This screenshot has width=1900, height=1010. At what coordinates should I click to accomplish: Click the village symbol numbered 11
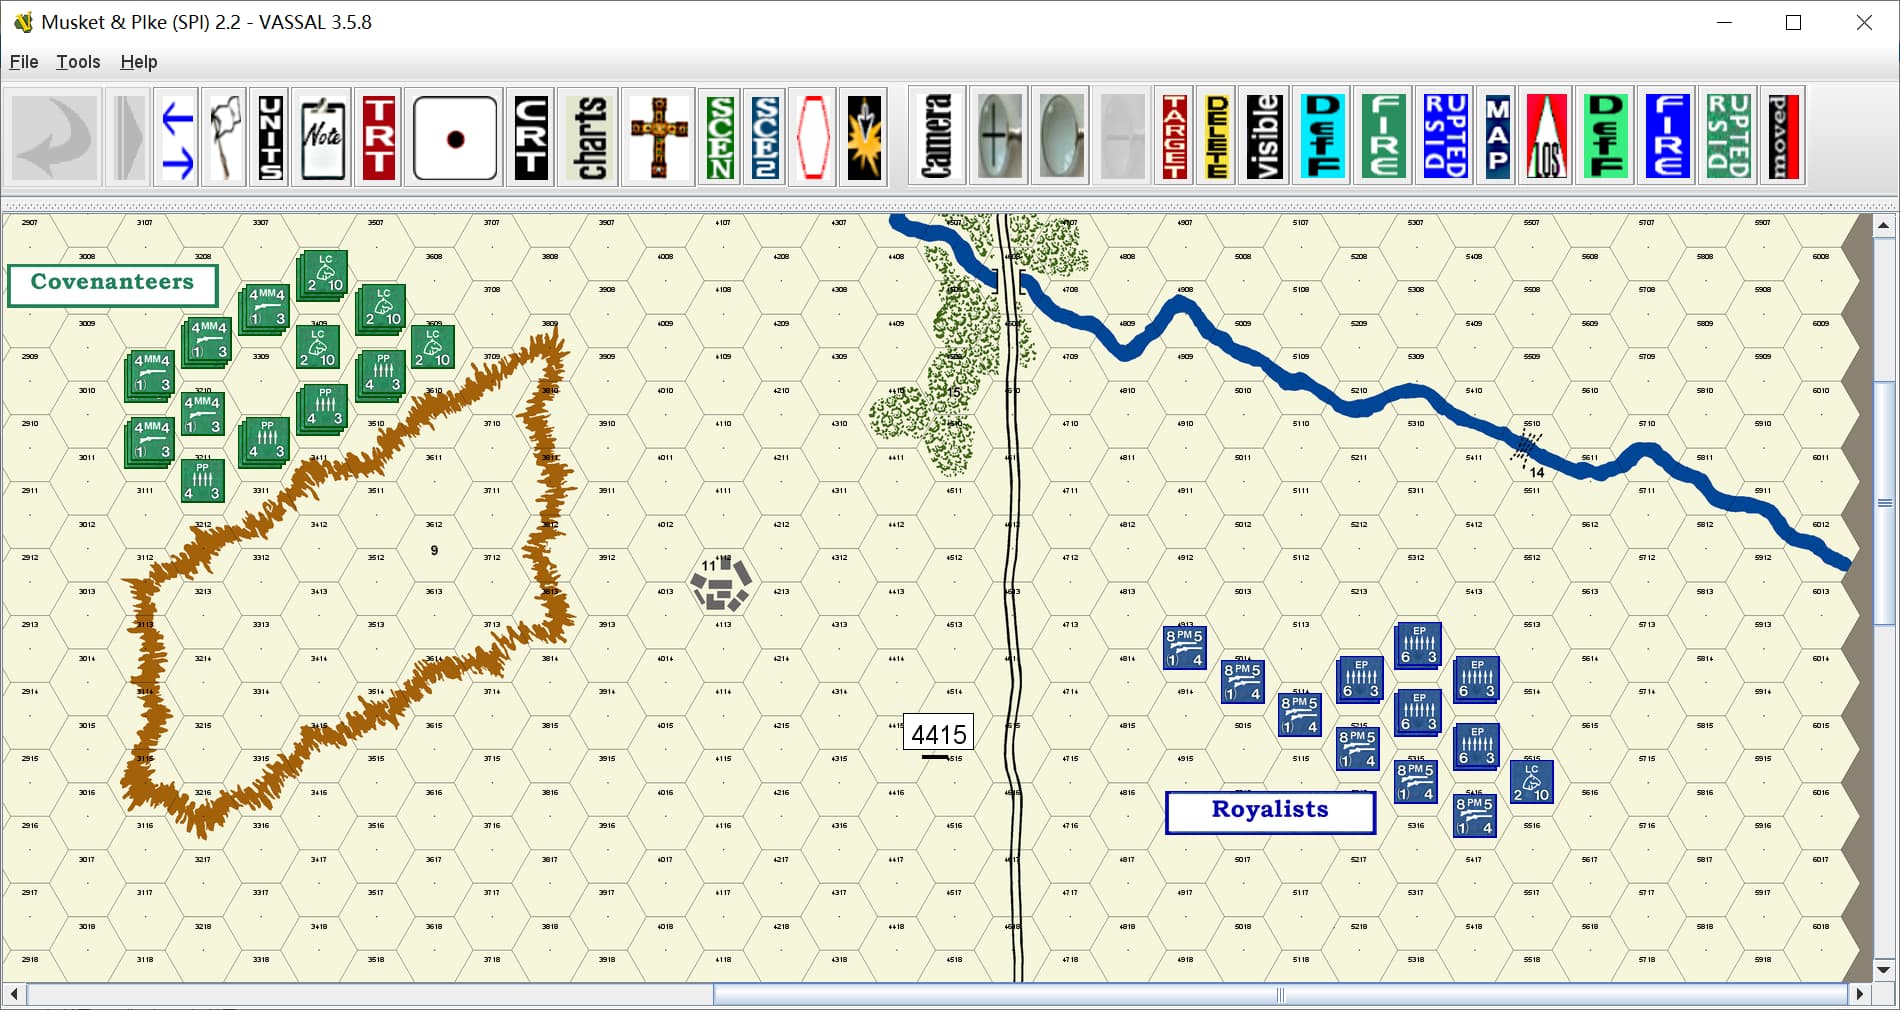coord(720,584)
